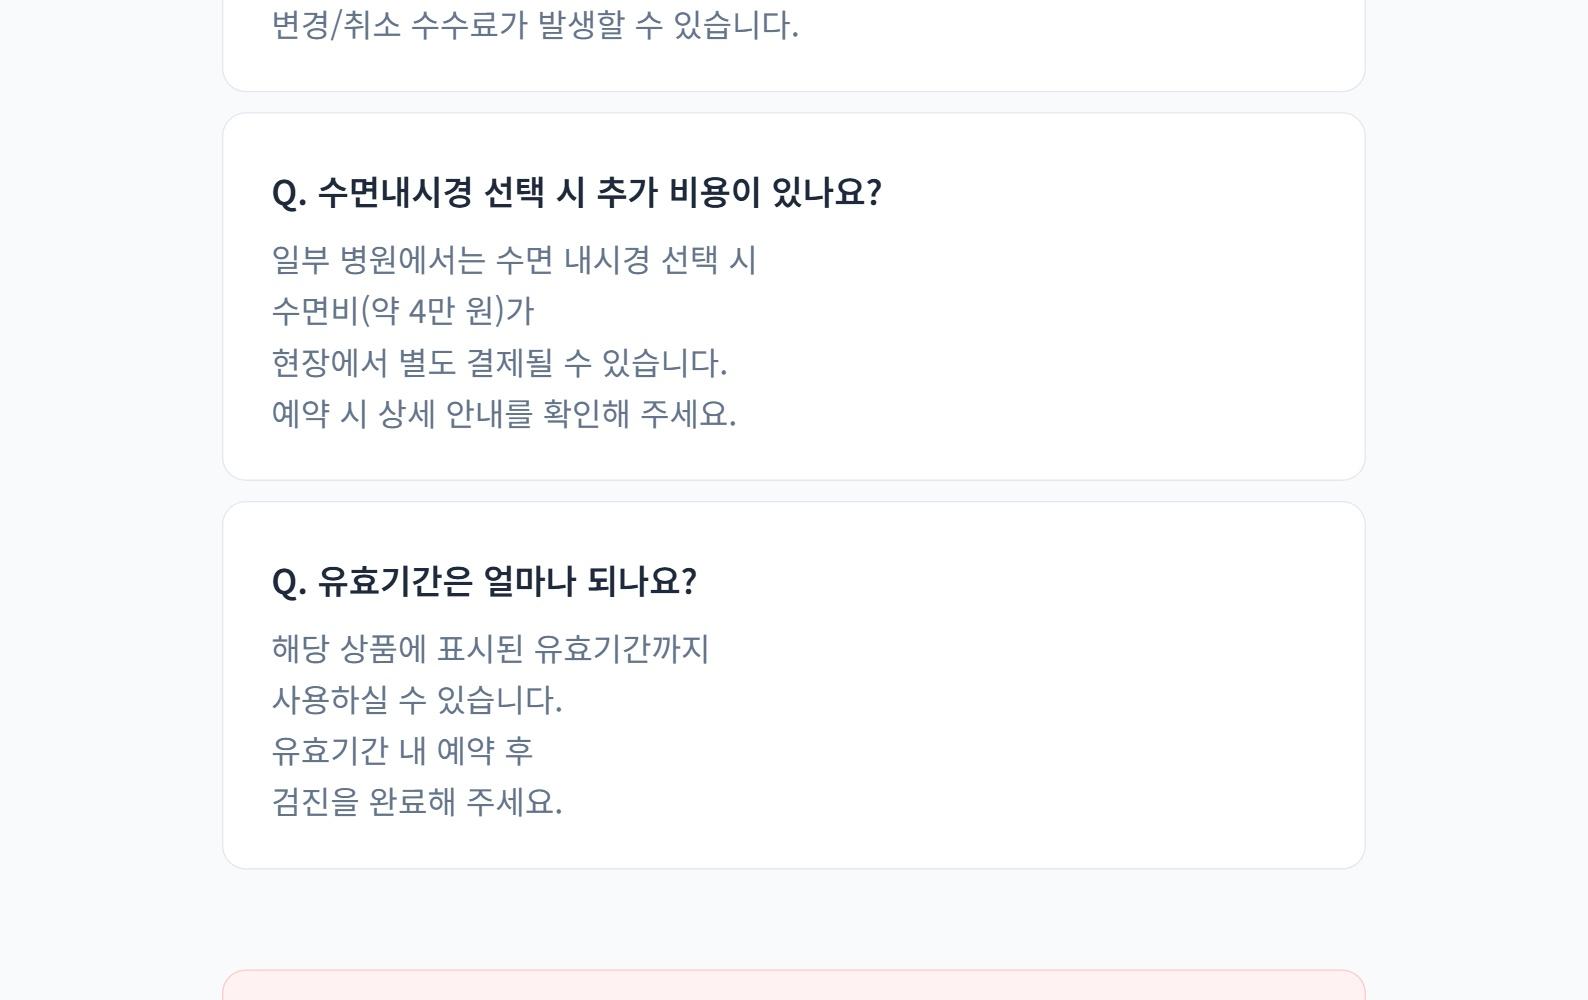Click the pink notice box at the bottom

coord(793,986)
